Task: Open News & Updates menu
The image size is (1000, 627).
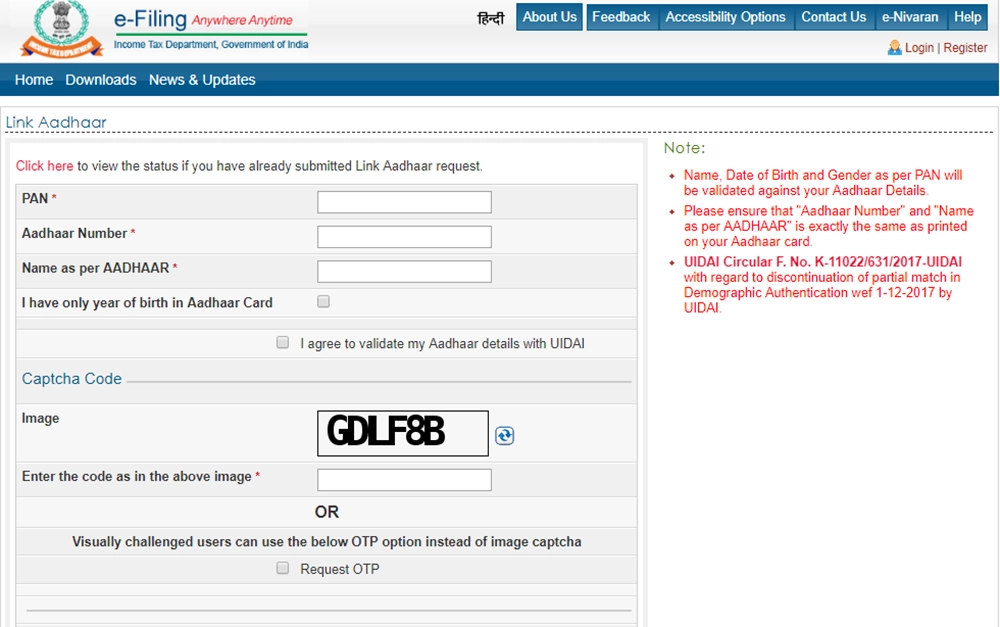Action: tap(202, 80)
